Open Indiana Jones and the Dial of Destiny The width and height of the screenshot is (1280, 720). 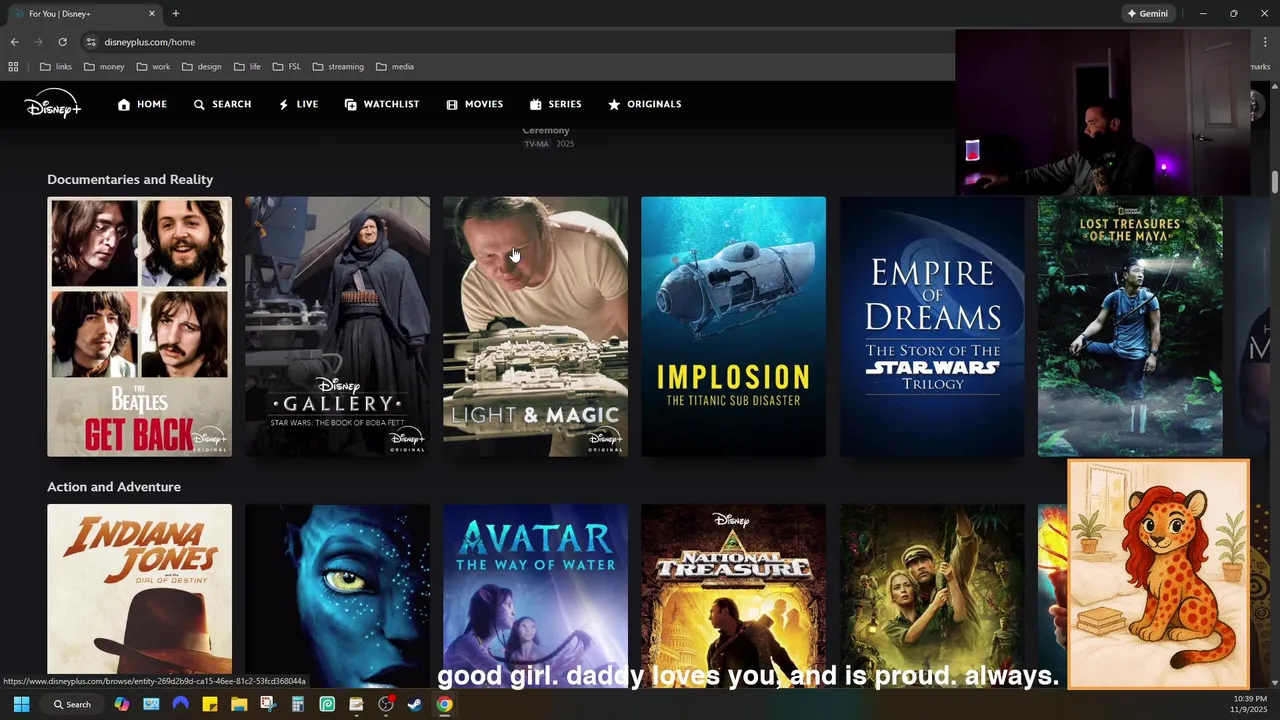click(139, 589)
